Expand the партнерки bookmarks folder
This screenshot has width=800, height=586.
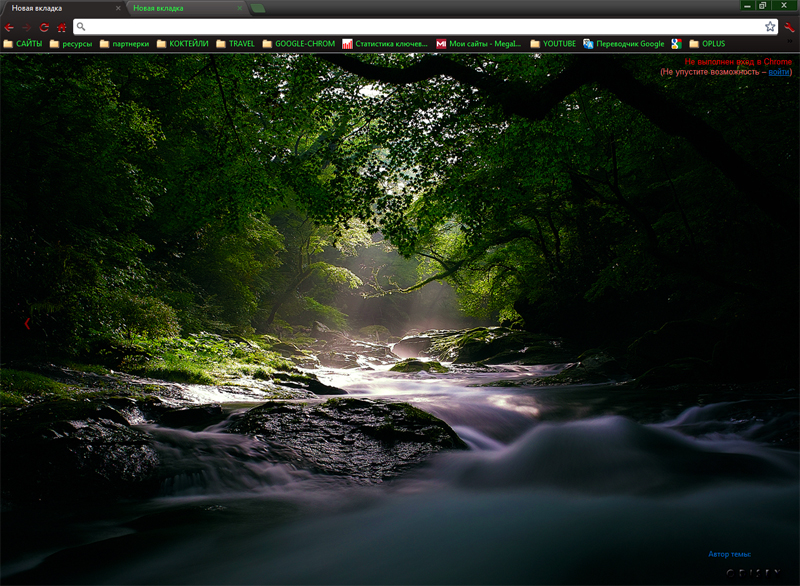click(124, 44)
